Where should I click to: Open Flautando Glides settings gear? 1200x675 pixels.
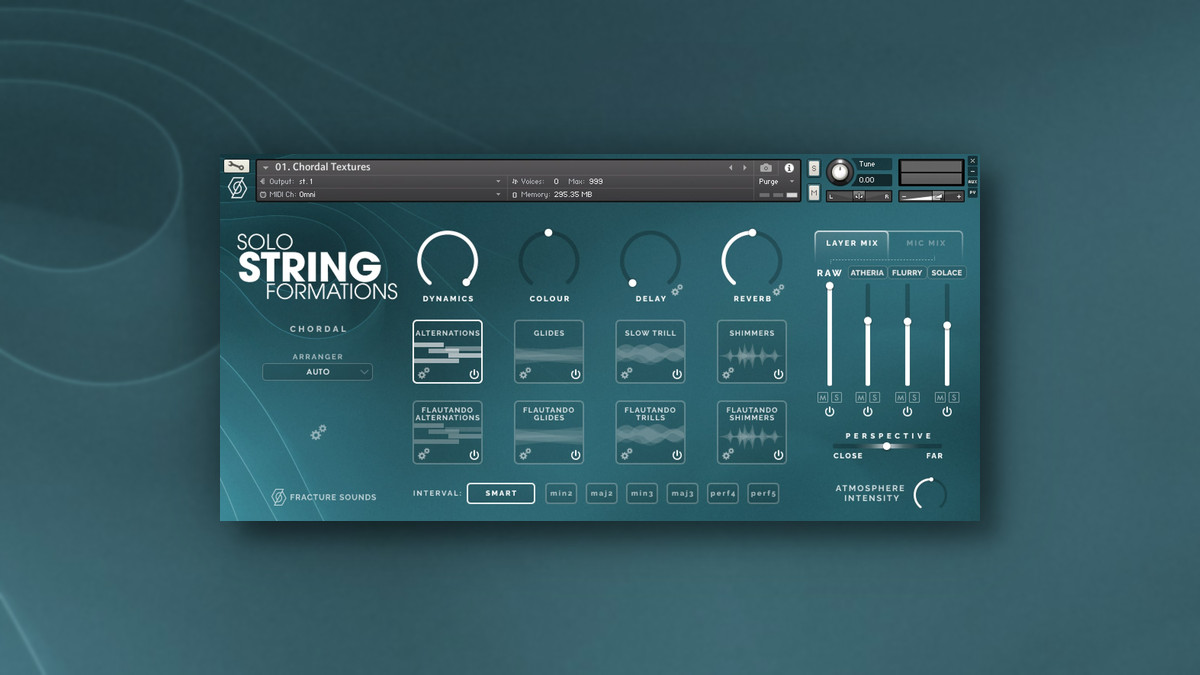point(525,454)
